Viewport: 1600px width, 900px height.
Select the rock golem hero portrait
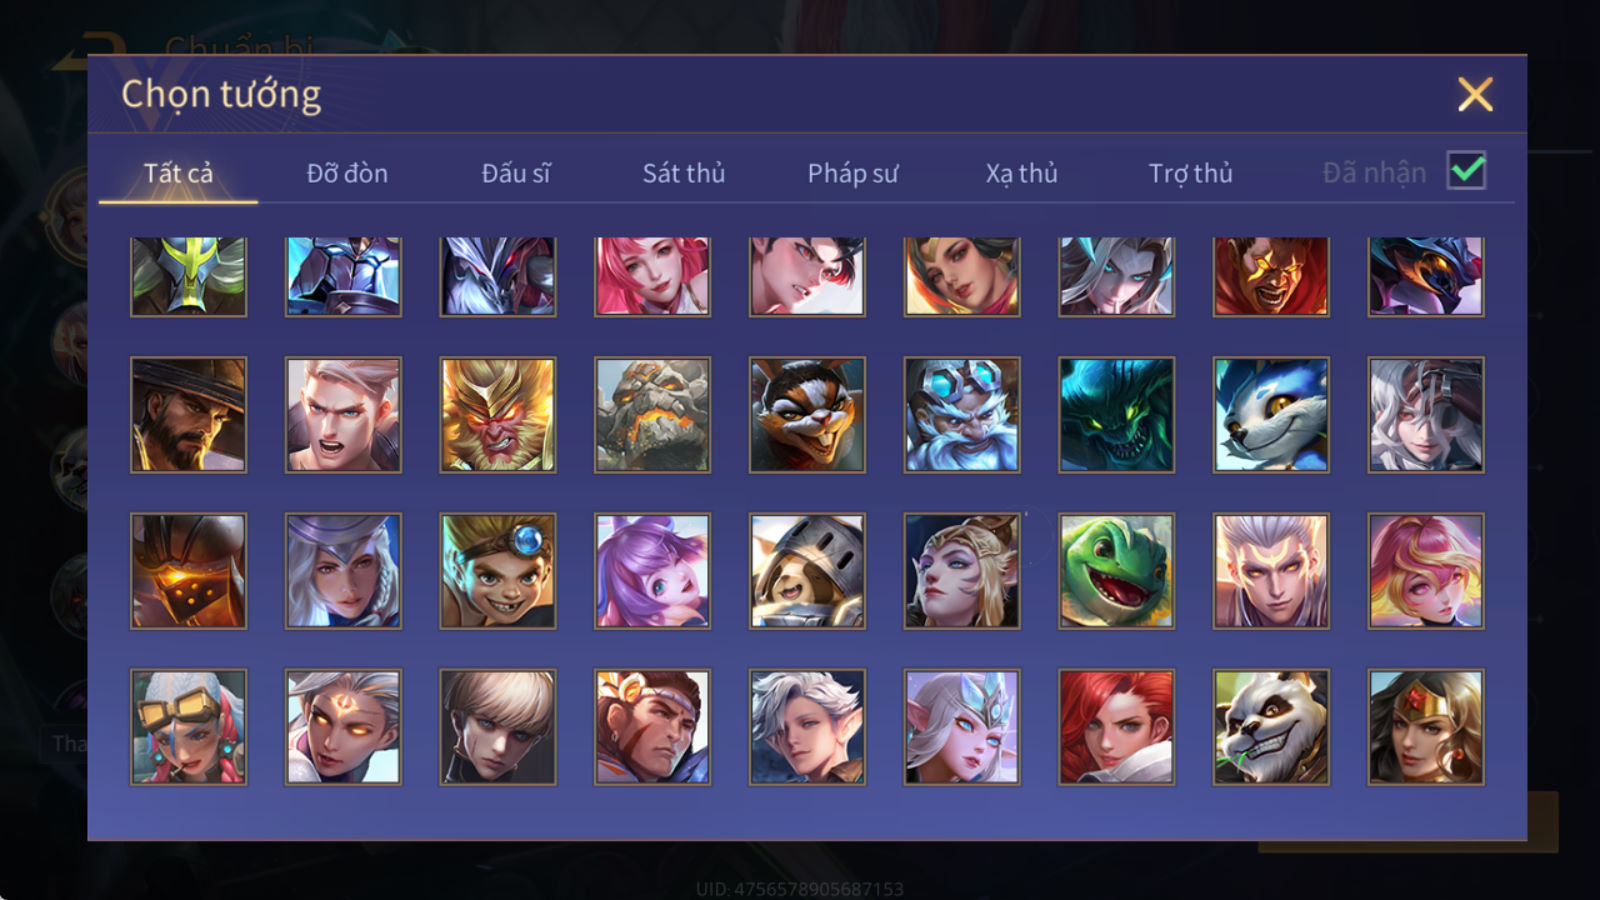[652, 415]
